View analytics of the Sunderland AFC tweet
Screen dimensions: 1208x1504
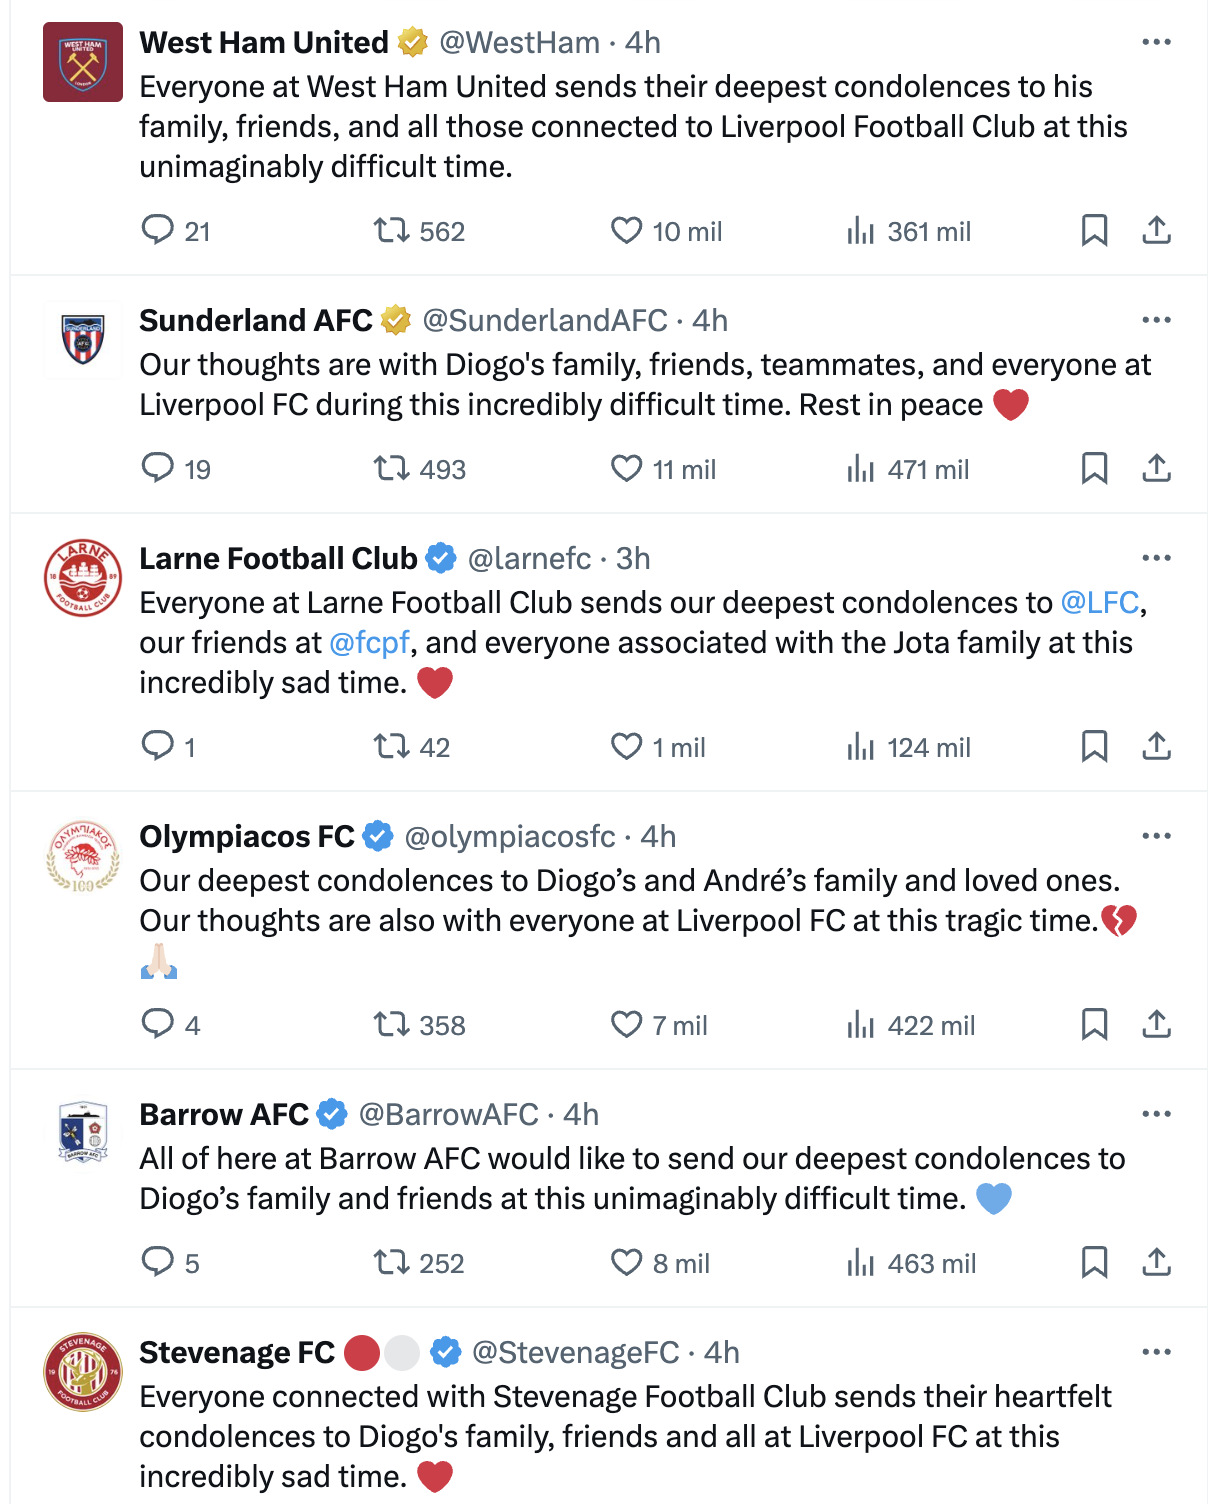click(x=860, y=469)
